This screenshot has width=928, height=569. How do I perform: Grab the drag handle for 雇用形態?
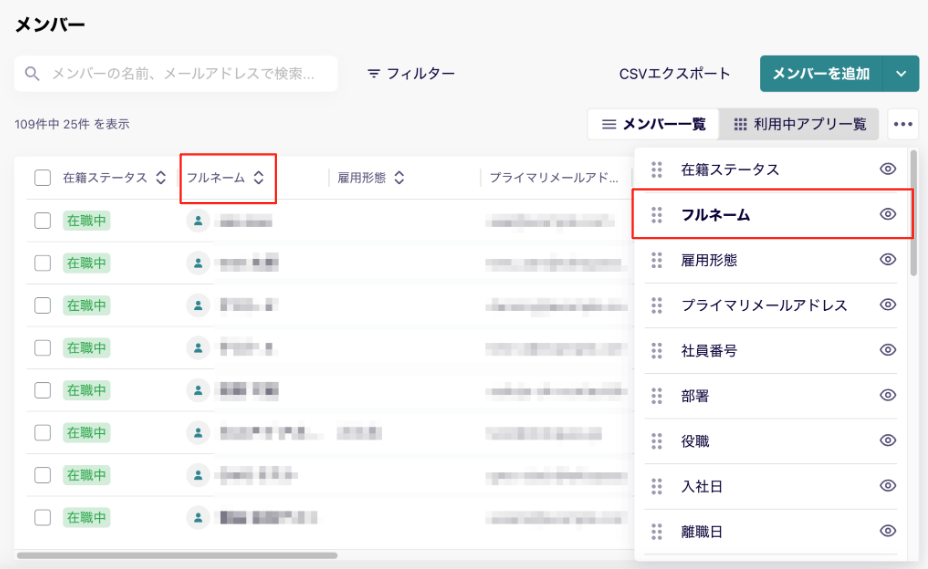(x=656, y=260)
